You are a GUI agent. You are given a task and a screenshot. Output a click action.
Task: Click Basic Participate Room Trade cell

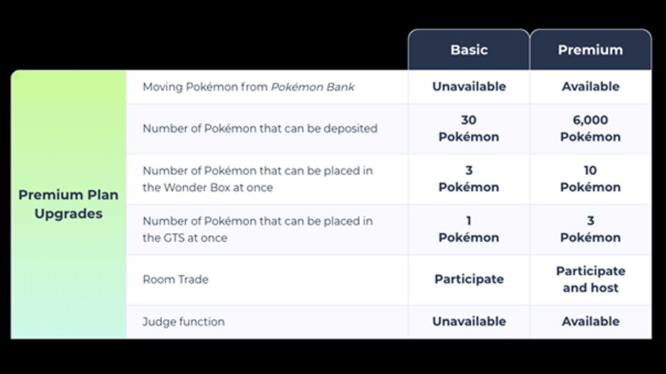[x=469, y=279]
